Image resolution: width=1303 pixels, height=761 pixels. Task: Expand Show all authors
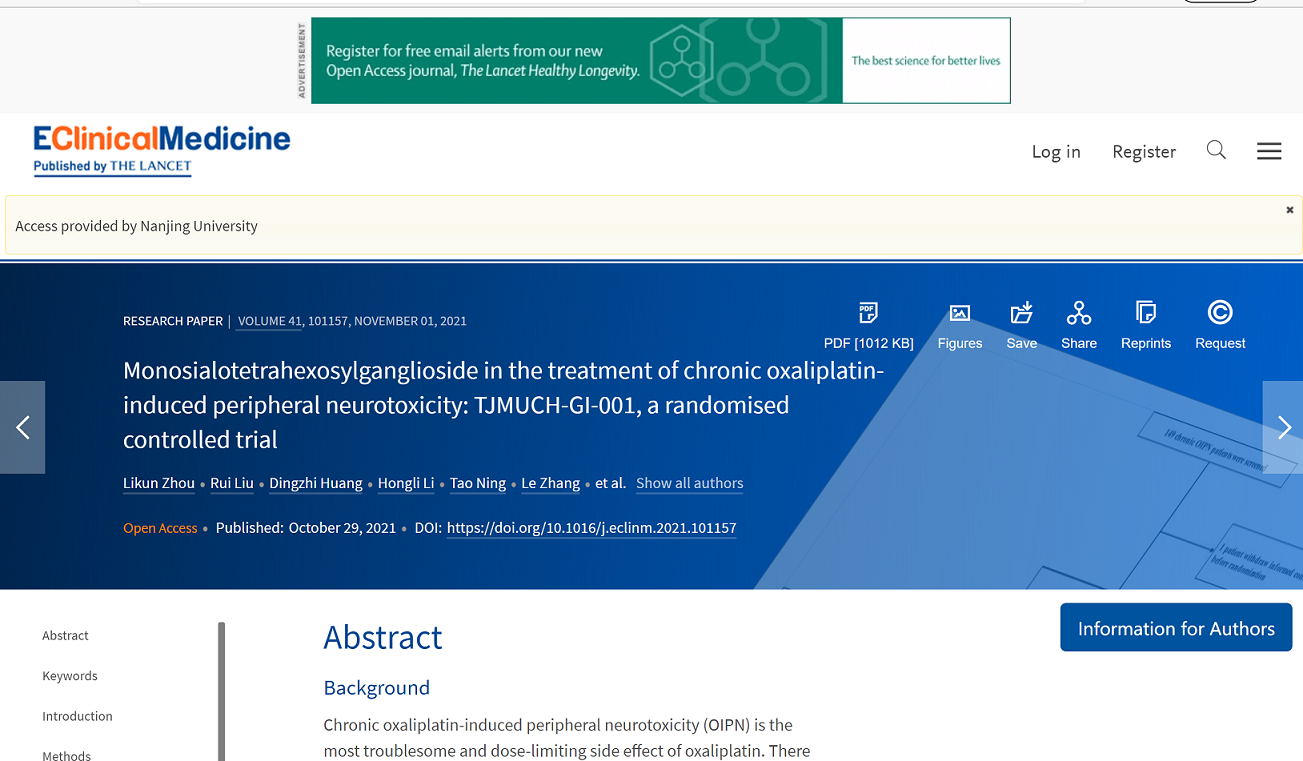[690, 483]
